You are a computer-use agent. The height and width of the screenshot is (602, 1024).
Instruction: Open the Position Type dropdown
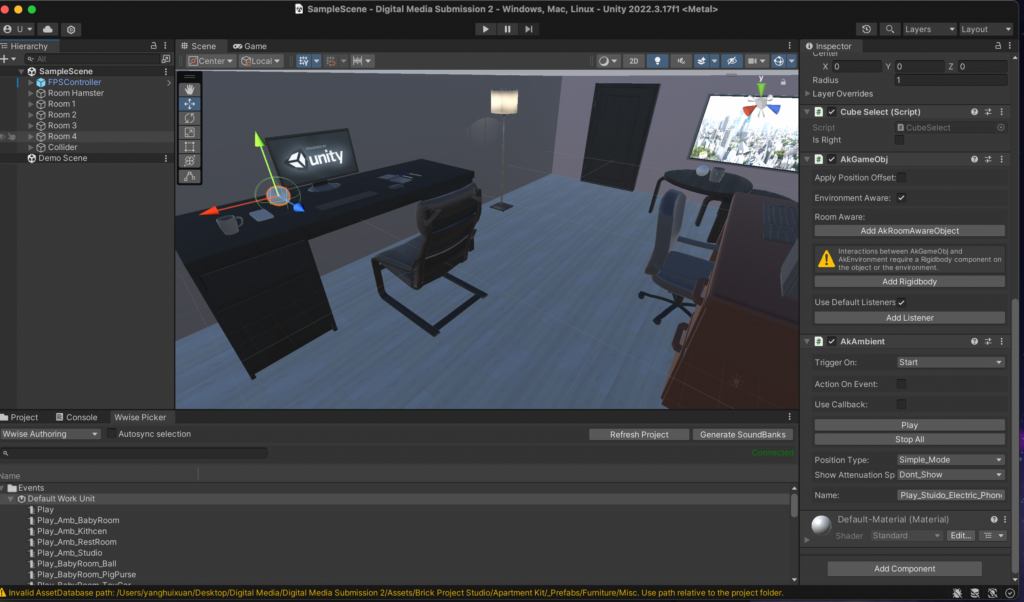point(950,460)
